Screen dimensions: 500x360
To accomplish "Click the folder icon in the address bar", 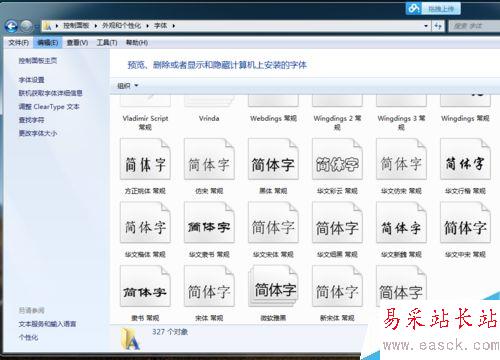I will click(48, 26).
